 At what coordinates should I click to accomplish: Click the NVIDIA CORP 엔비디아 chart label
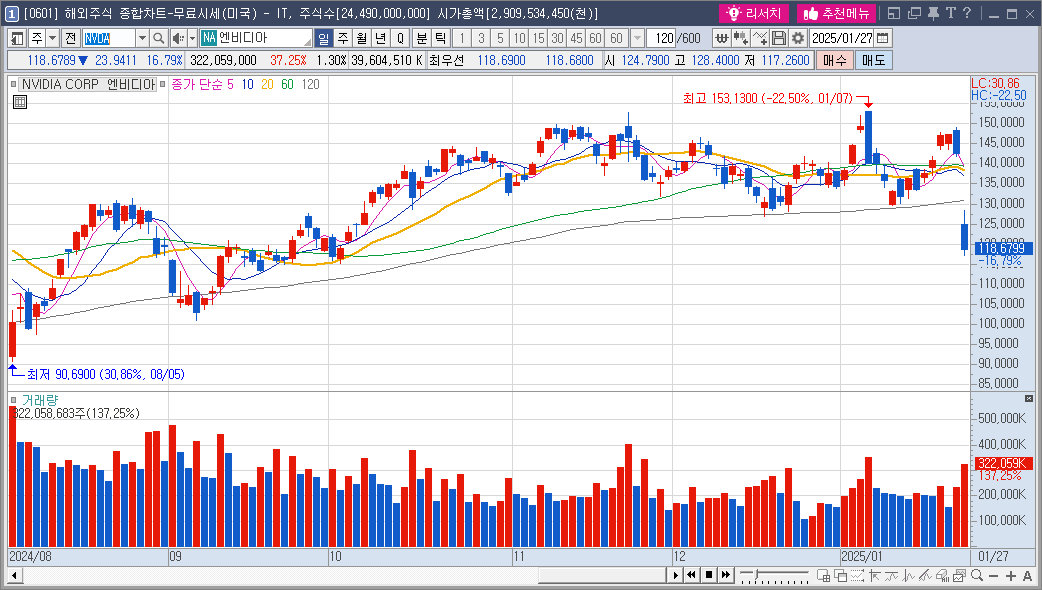click(x=88, y=84)
